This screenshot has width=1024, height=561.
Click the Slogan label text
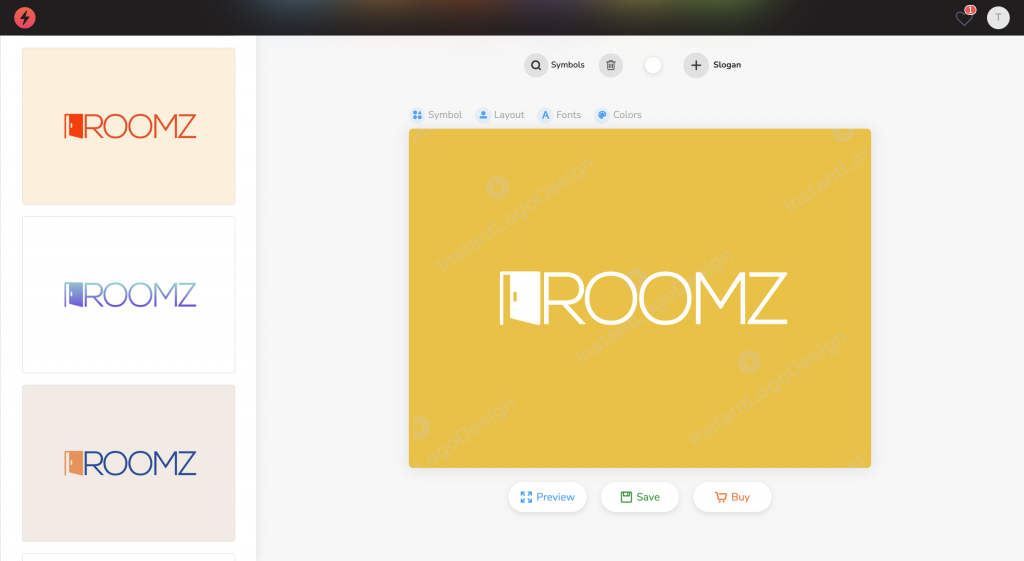tap(727, 65)
